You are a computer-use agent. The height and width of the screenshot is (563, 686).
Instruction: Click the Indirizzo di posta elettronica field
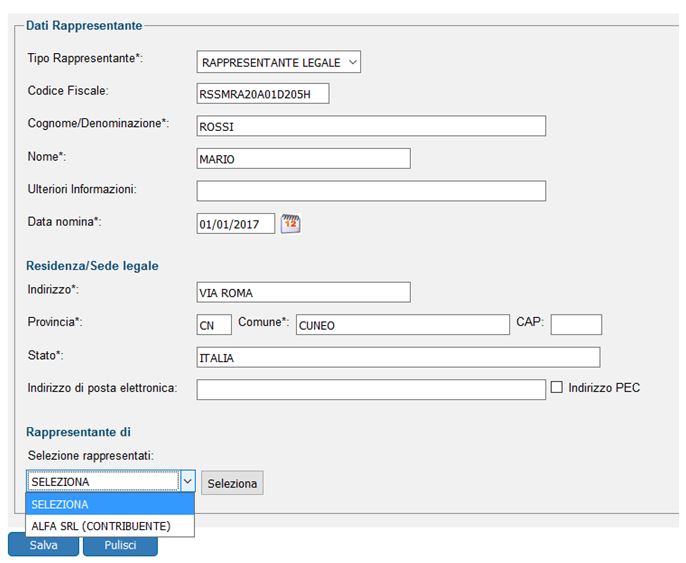[x=371, y=390]
